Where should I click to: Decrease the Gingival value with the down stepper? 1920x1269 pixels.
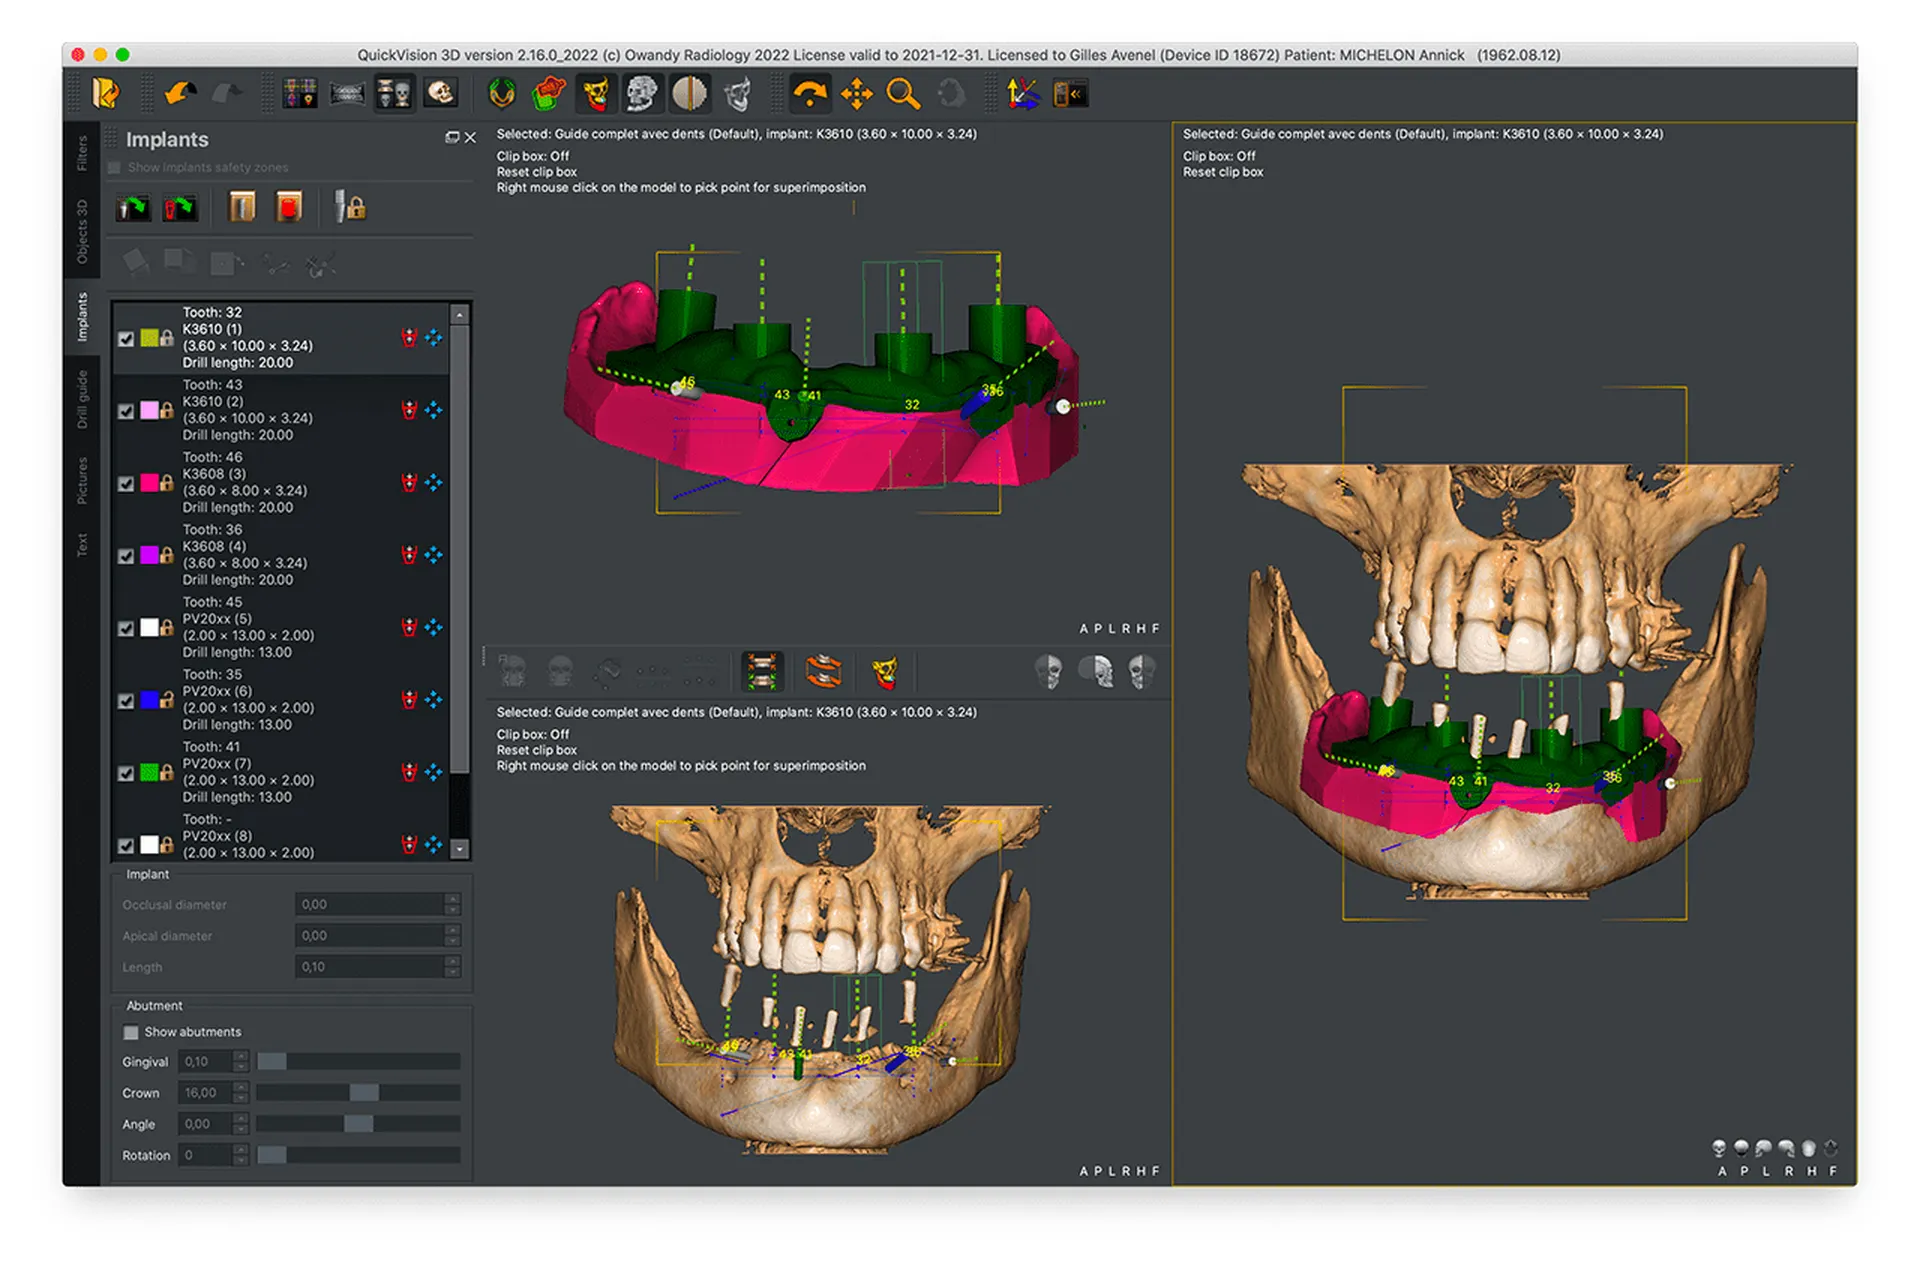click(x=241, y=1068)
